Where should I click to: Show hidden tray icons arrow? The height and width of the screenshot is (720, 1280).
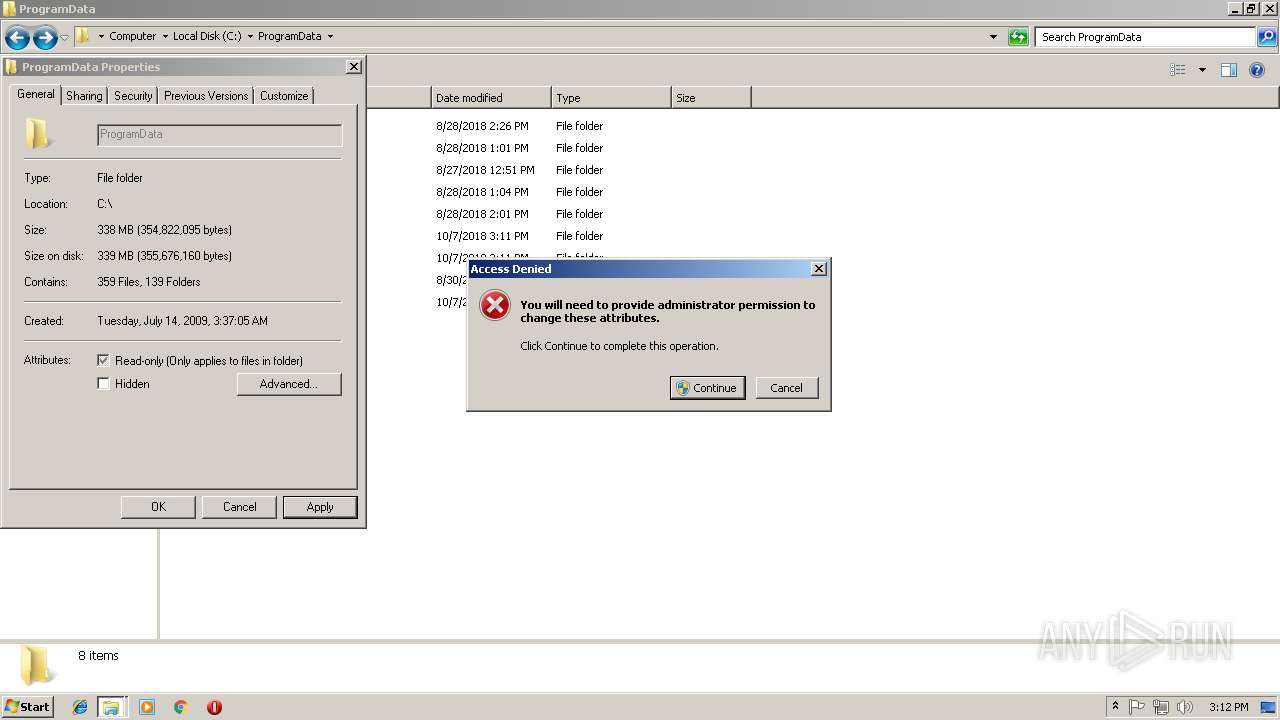1115,706
